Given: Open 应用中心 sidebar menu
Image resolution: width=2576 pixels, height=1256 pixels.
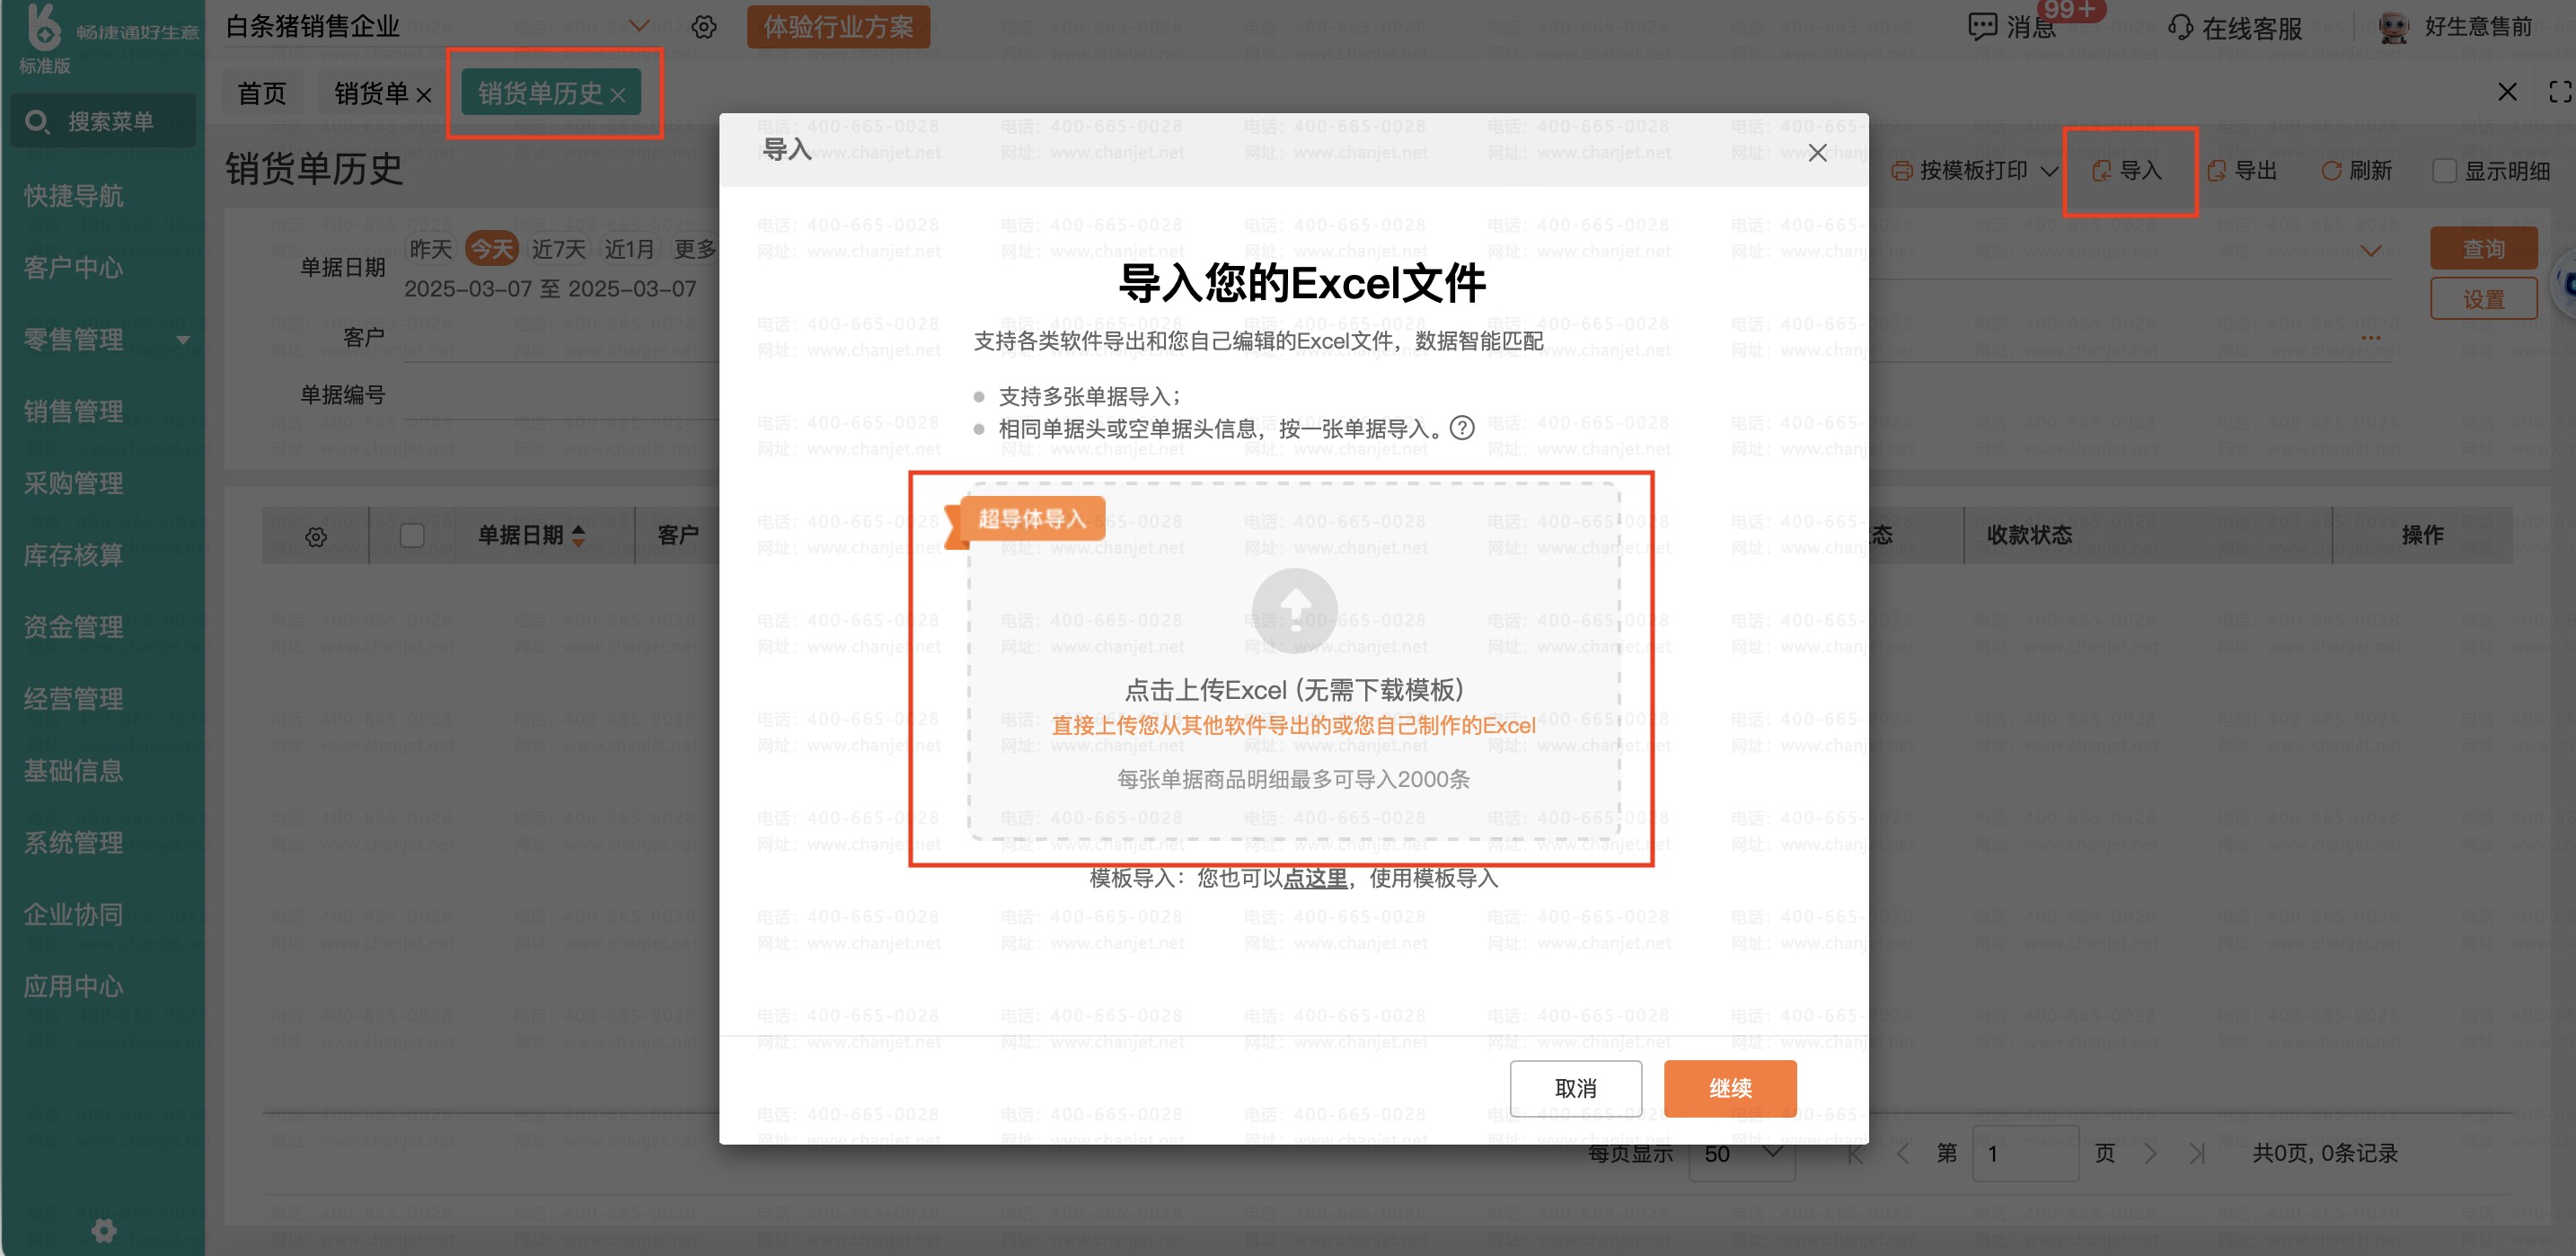Looking at the screenshot, I should 74,987.
